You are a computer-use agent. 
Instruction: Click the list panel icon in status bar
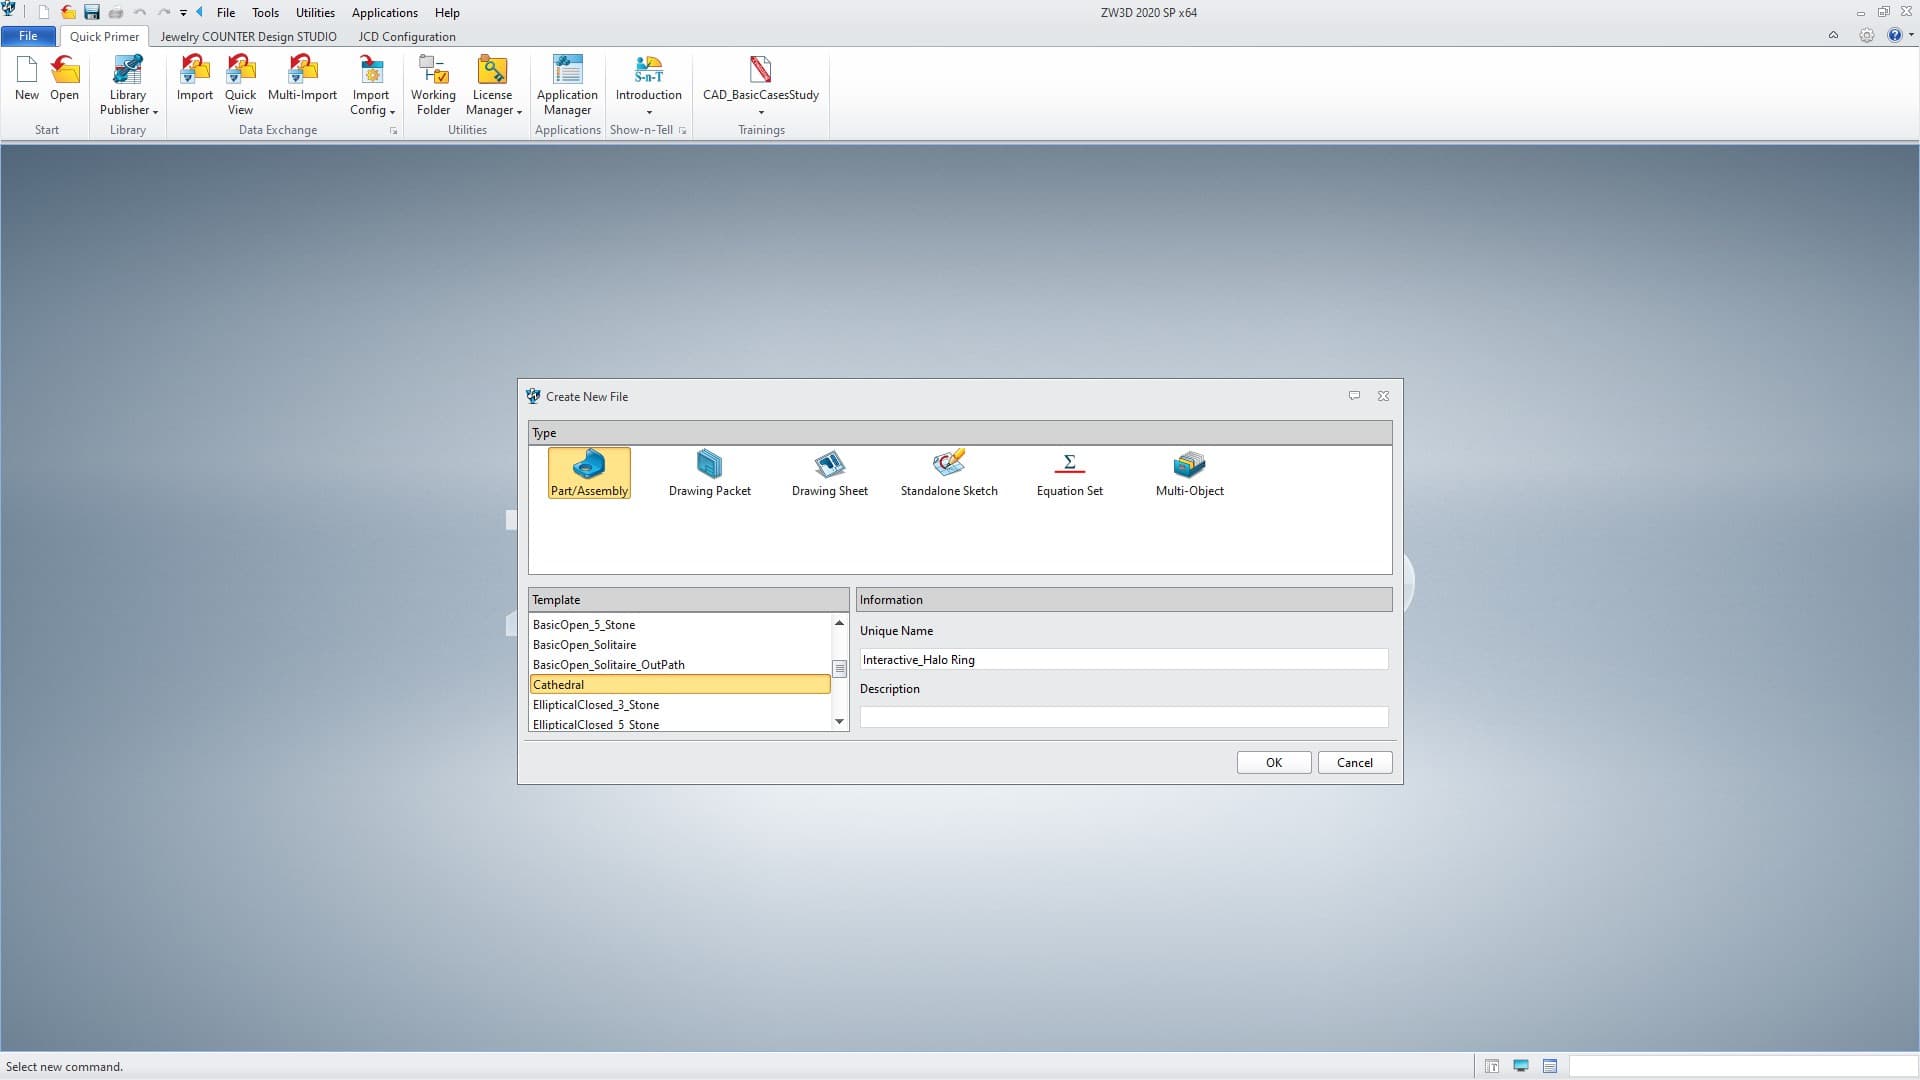pyautogui.click(x=1549, y=1067)
